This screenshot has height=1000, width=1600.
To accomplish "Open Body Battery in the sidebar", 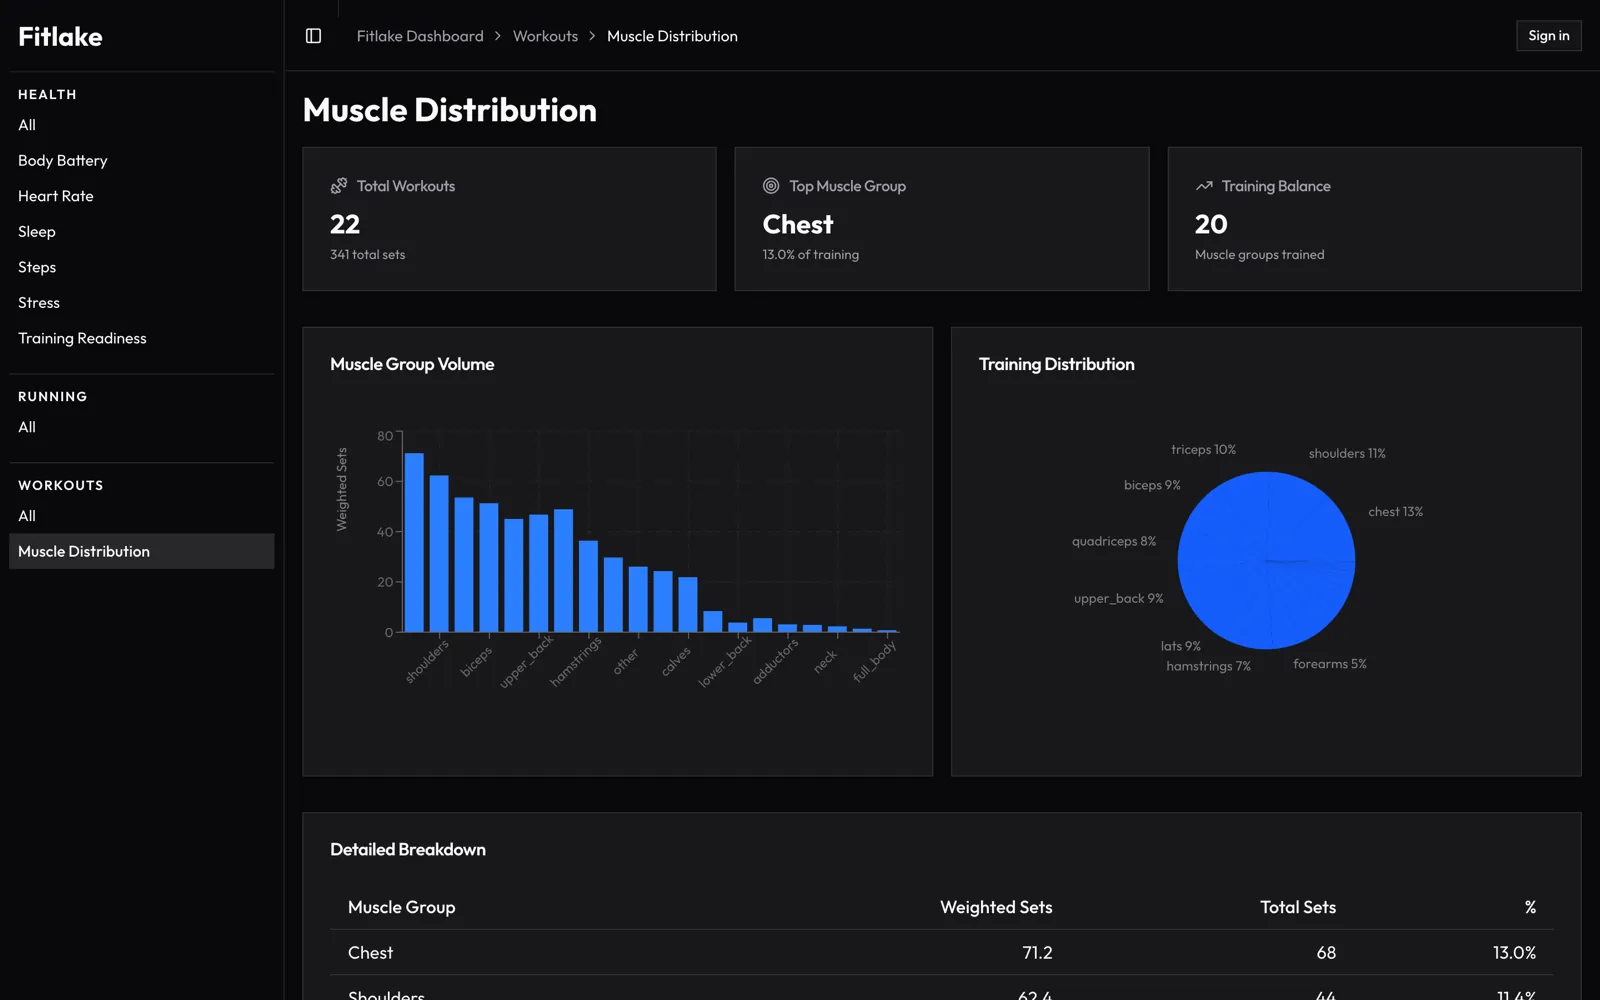I will [141, 161].
